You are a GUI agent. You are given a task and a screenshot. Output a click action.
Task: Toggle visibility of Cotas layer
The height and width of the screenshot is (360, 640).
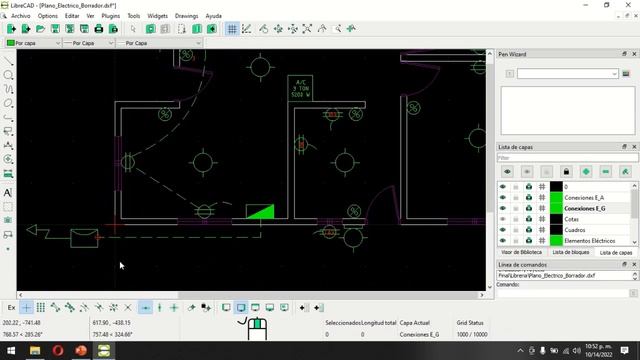503,219
